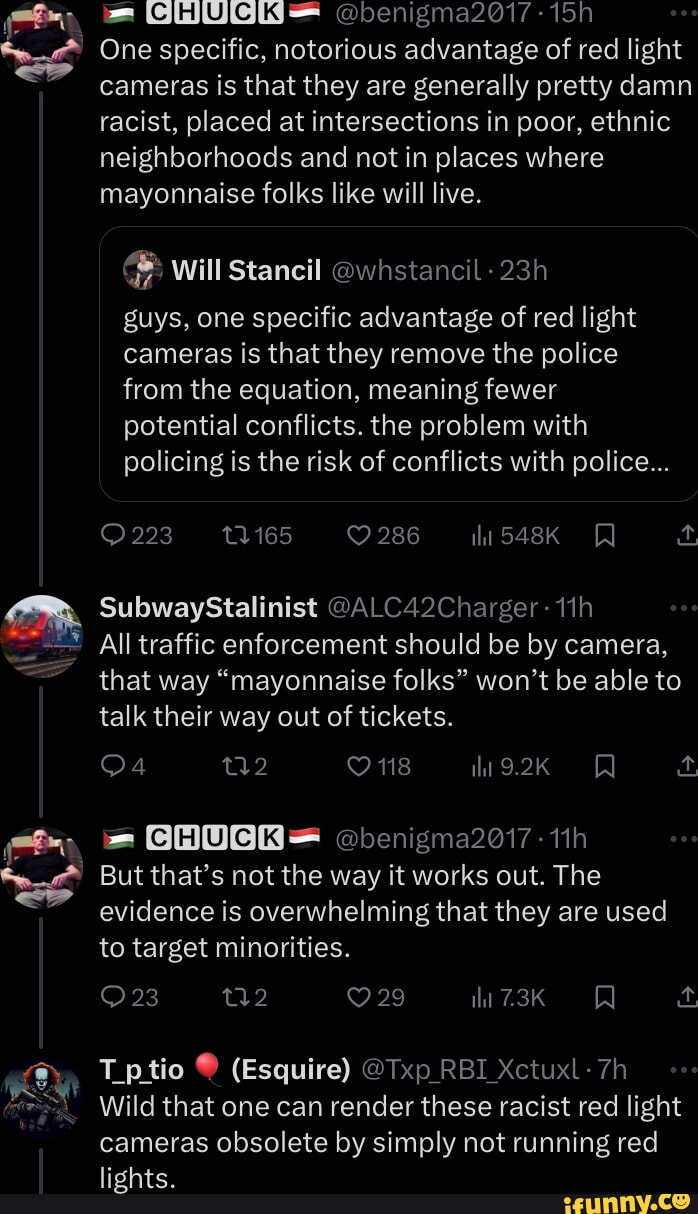The height and width of the screenshot is (1214, 698).
Task: Reply to the tweet with 223 comments
Action: coord(111,536)
